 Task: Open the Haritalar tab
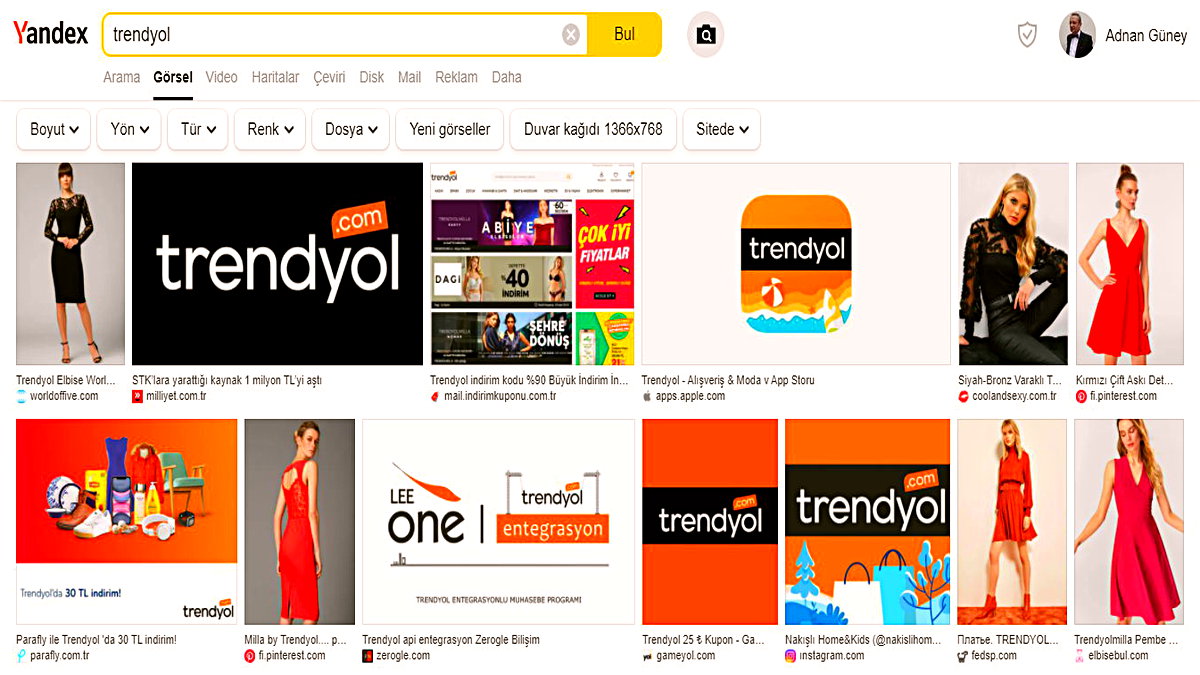pos(275,77)
